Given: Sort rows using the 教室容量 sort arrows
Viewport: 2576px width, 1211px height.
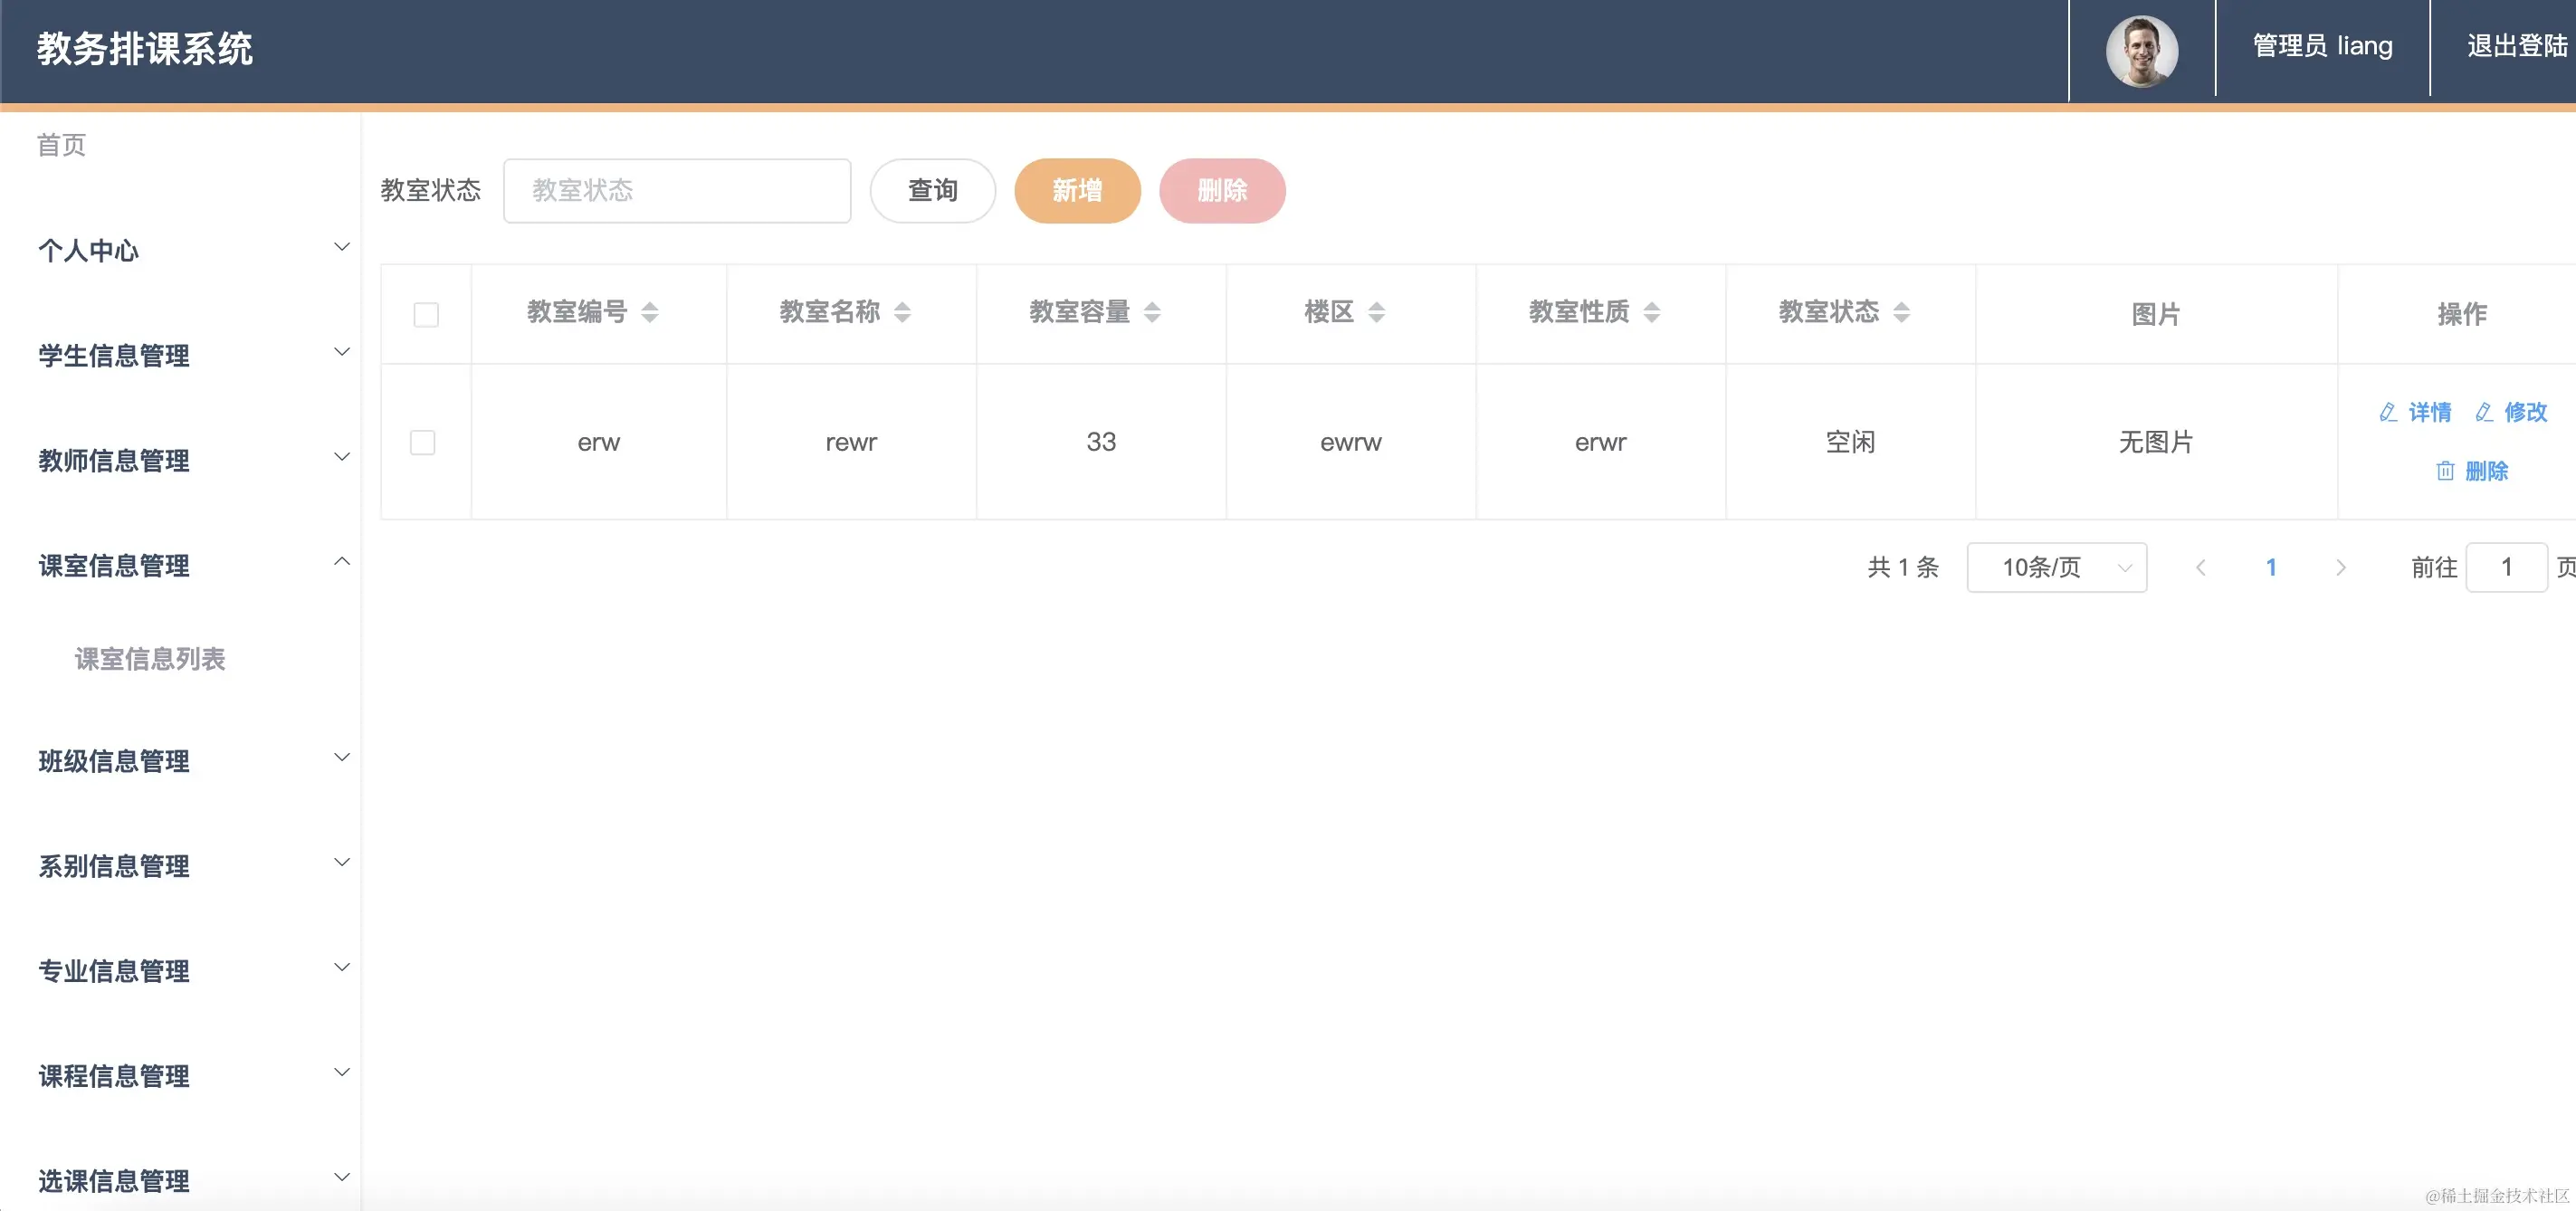Looking at the screenshot, I should pos(1155,312).
